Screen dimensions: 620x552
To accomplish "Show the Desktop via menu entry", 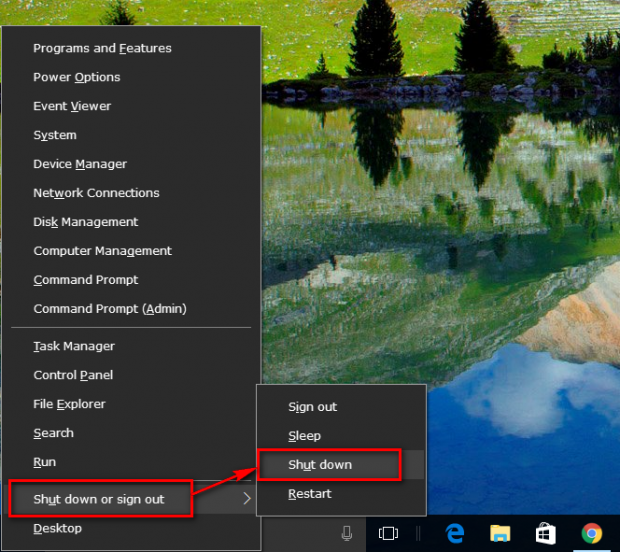I will tap(131, 528).
